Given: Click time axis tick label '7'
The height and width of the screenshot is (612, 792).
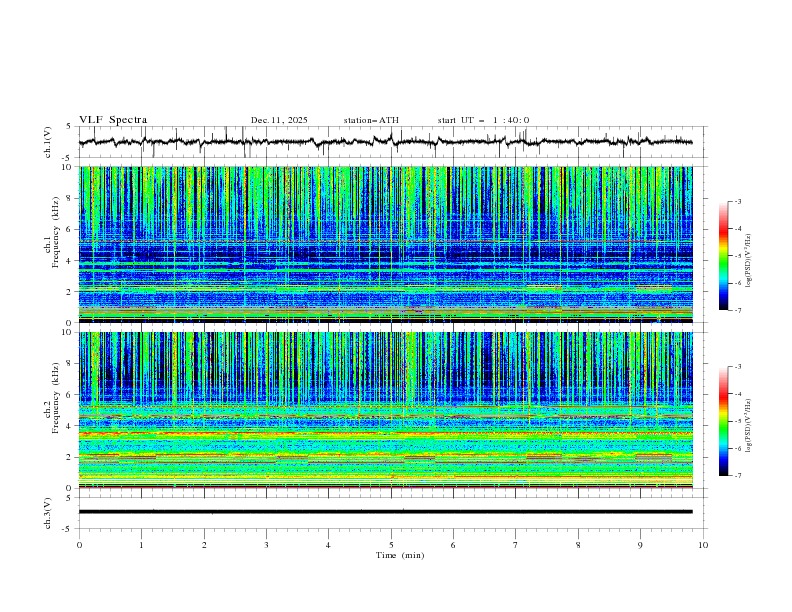Looking at the screenshot, I should [516, 545].
